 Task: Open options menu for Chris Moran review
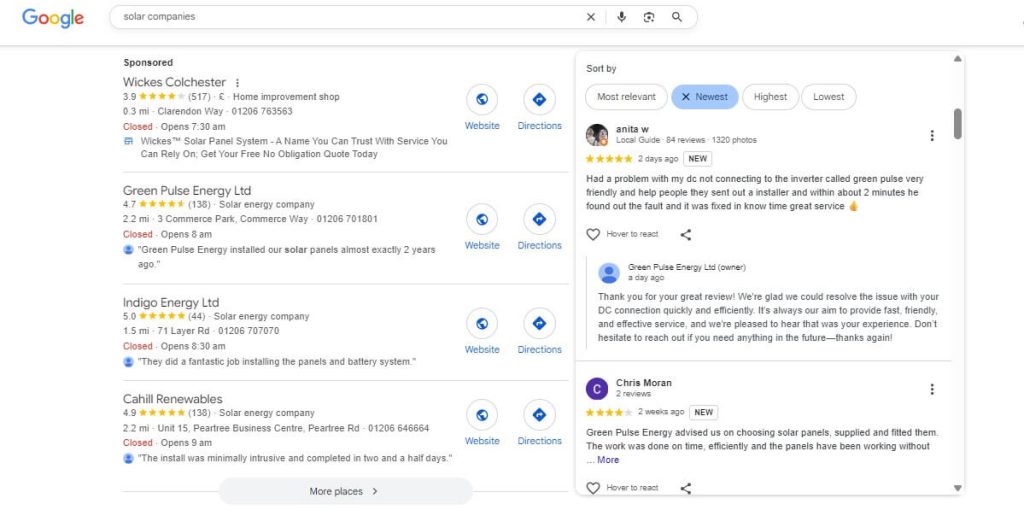[932, 389]
